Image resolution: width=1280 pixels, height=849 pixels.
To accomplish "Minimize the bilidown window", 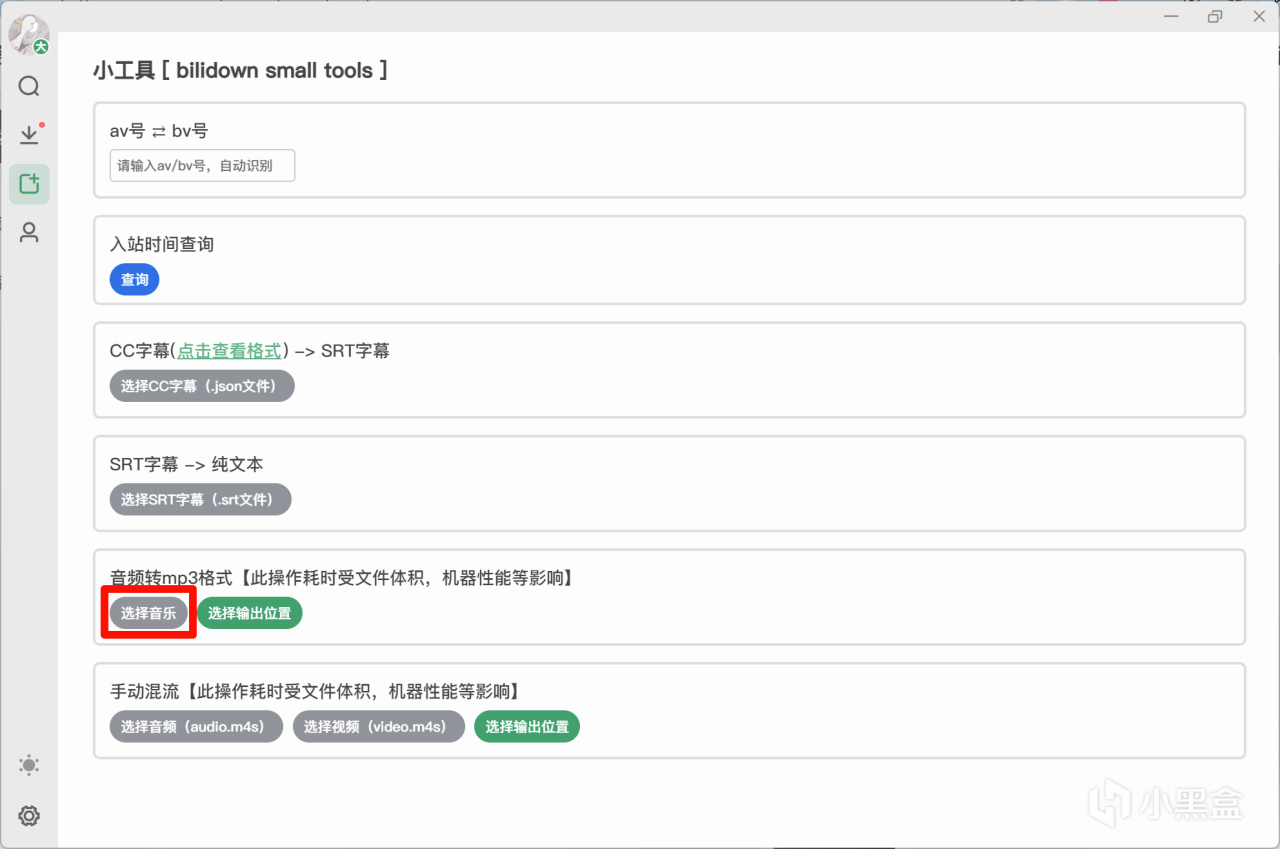I will (1171, 16).
